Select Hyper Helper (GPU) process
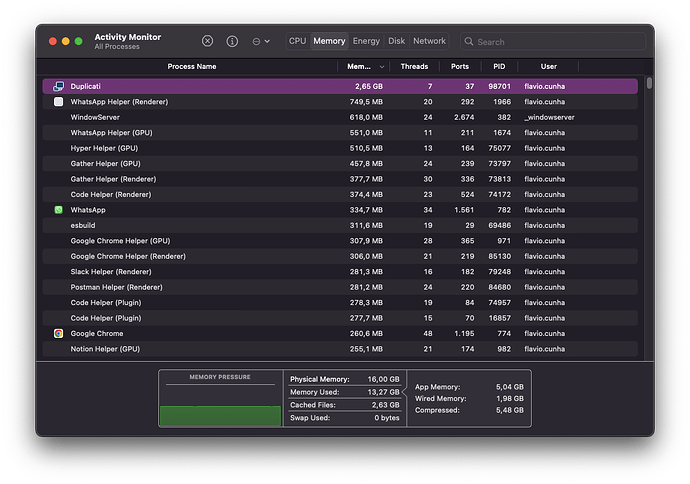Image resolution: width=690 pixels, height=484 pixels. 340,148
